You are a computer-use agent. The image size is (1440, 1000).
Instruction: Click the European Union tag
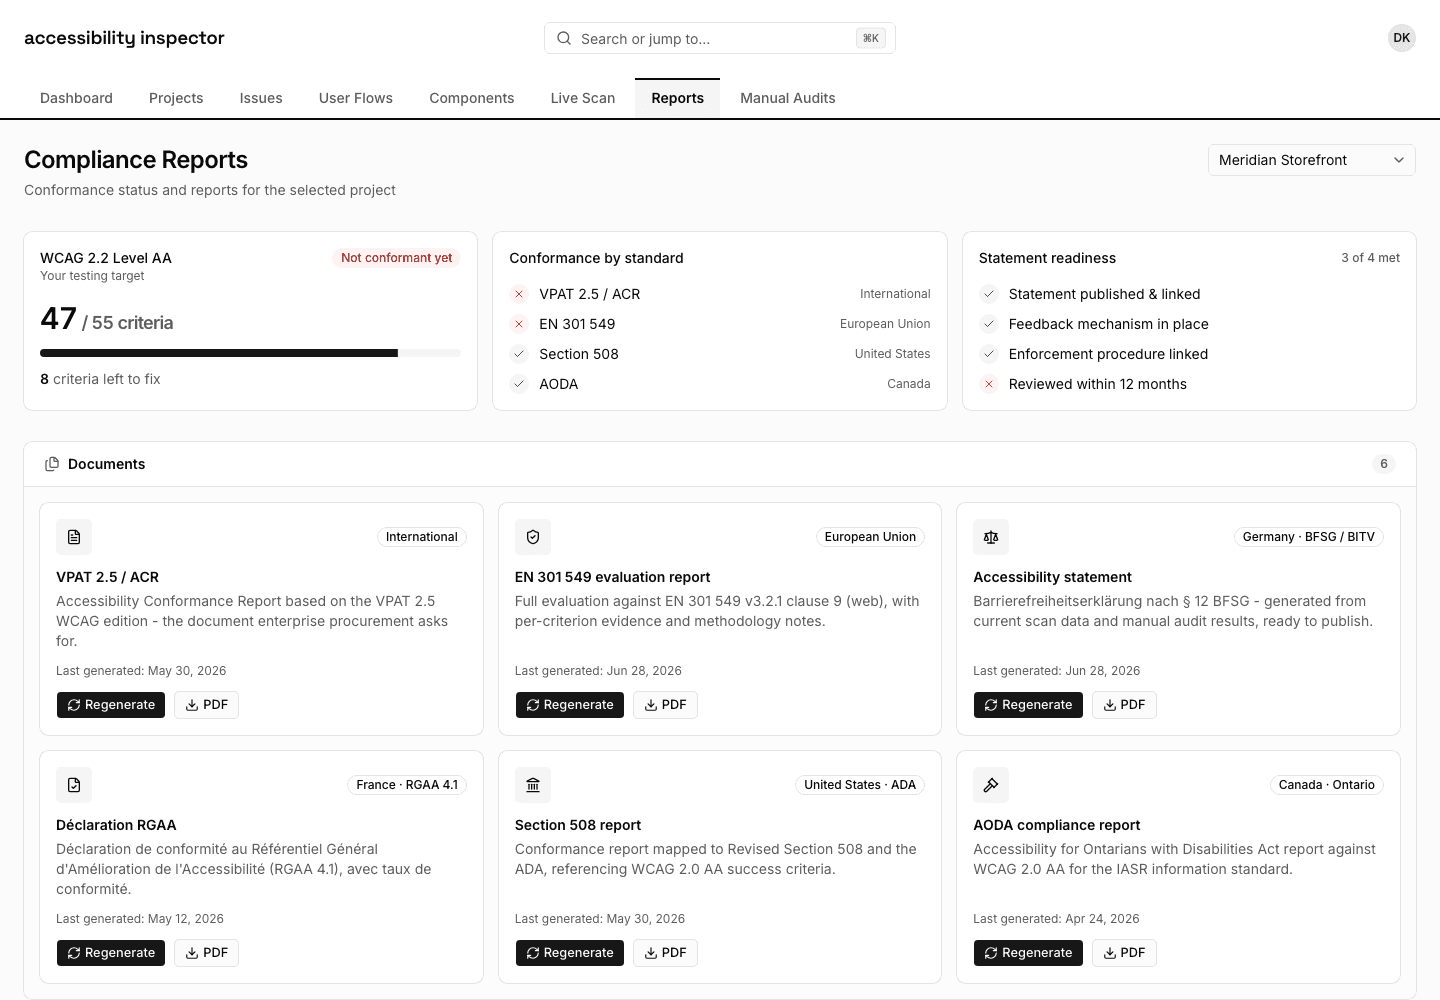point(870,537)
